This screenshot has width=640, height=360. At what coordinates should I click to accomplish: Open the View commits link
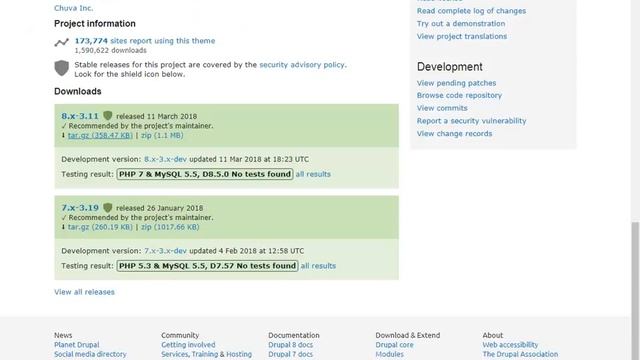[x=442, y=108]
